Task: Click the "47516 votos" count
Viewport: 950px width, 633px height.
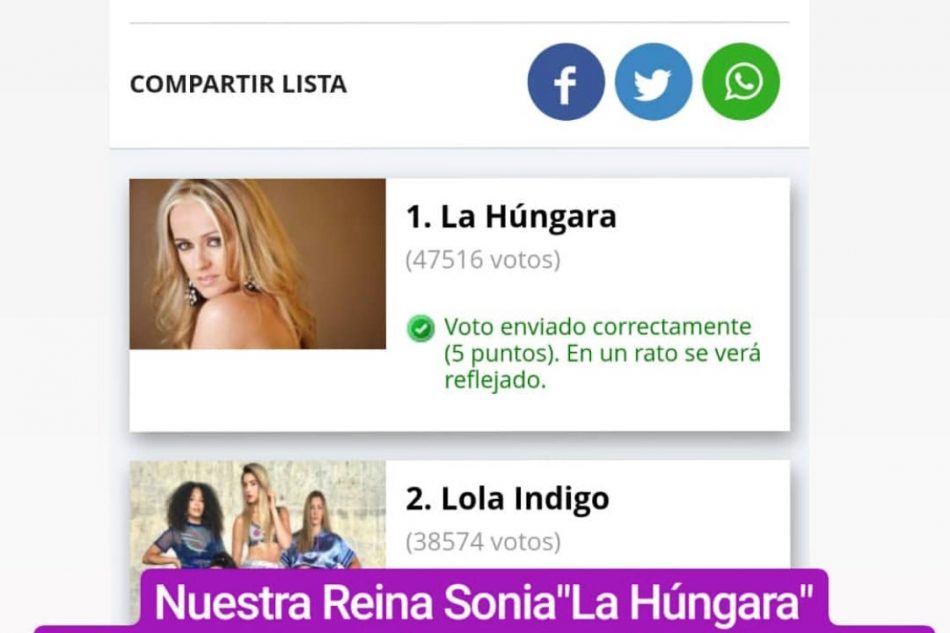Action: click(483, 260)
